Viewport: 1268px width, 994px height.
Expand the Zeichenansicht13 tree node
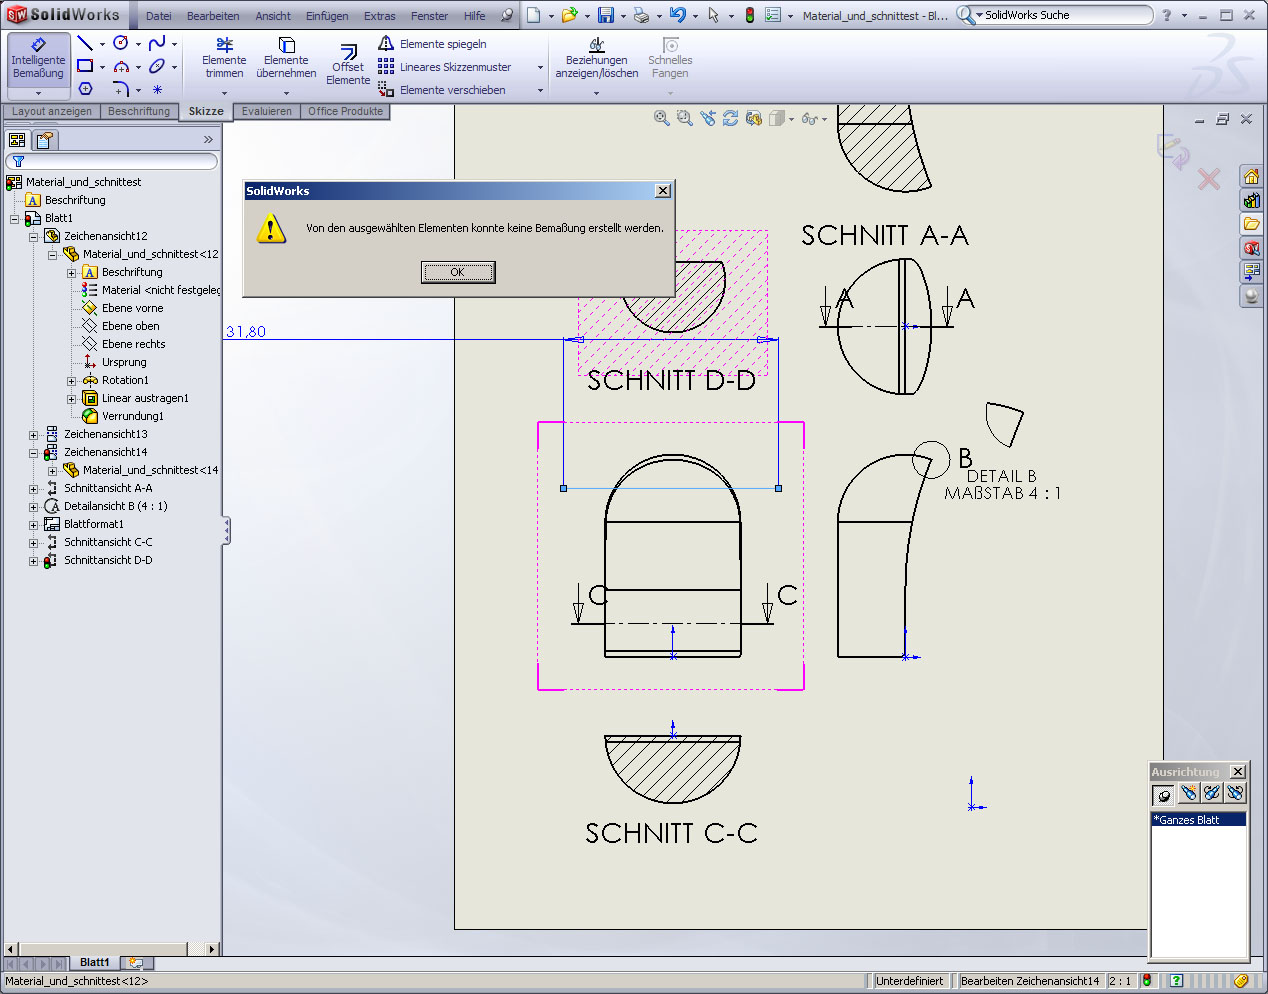(33, 435)
